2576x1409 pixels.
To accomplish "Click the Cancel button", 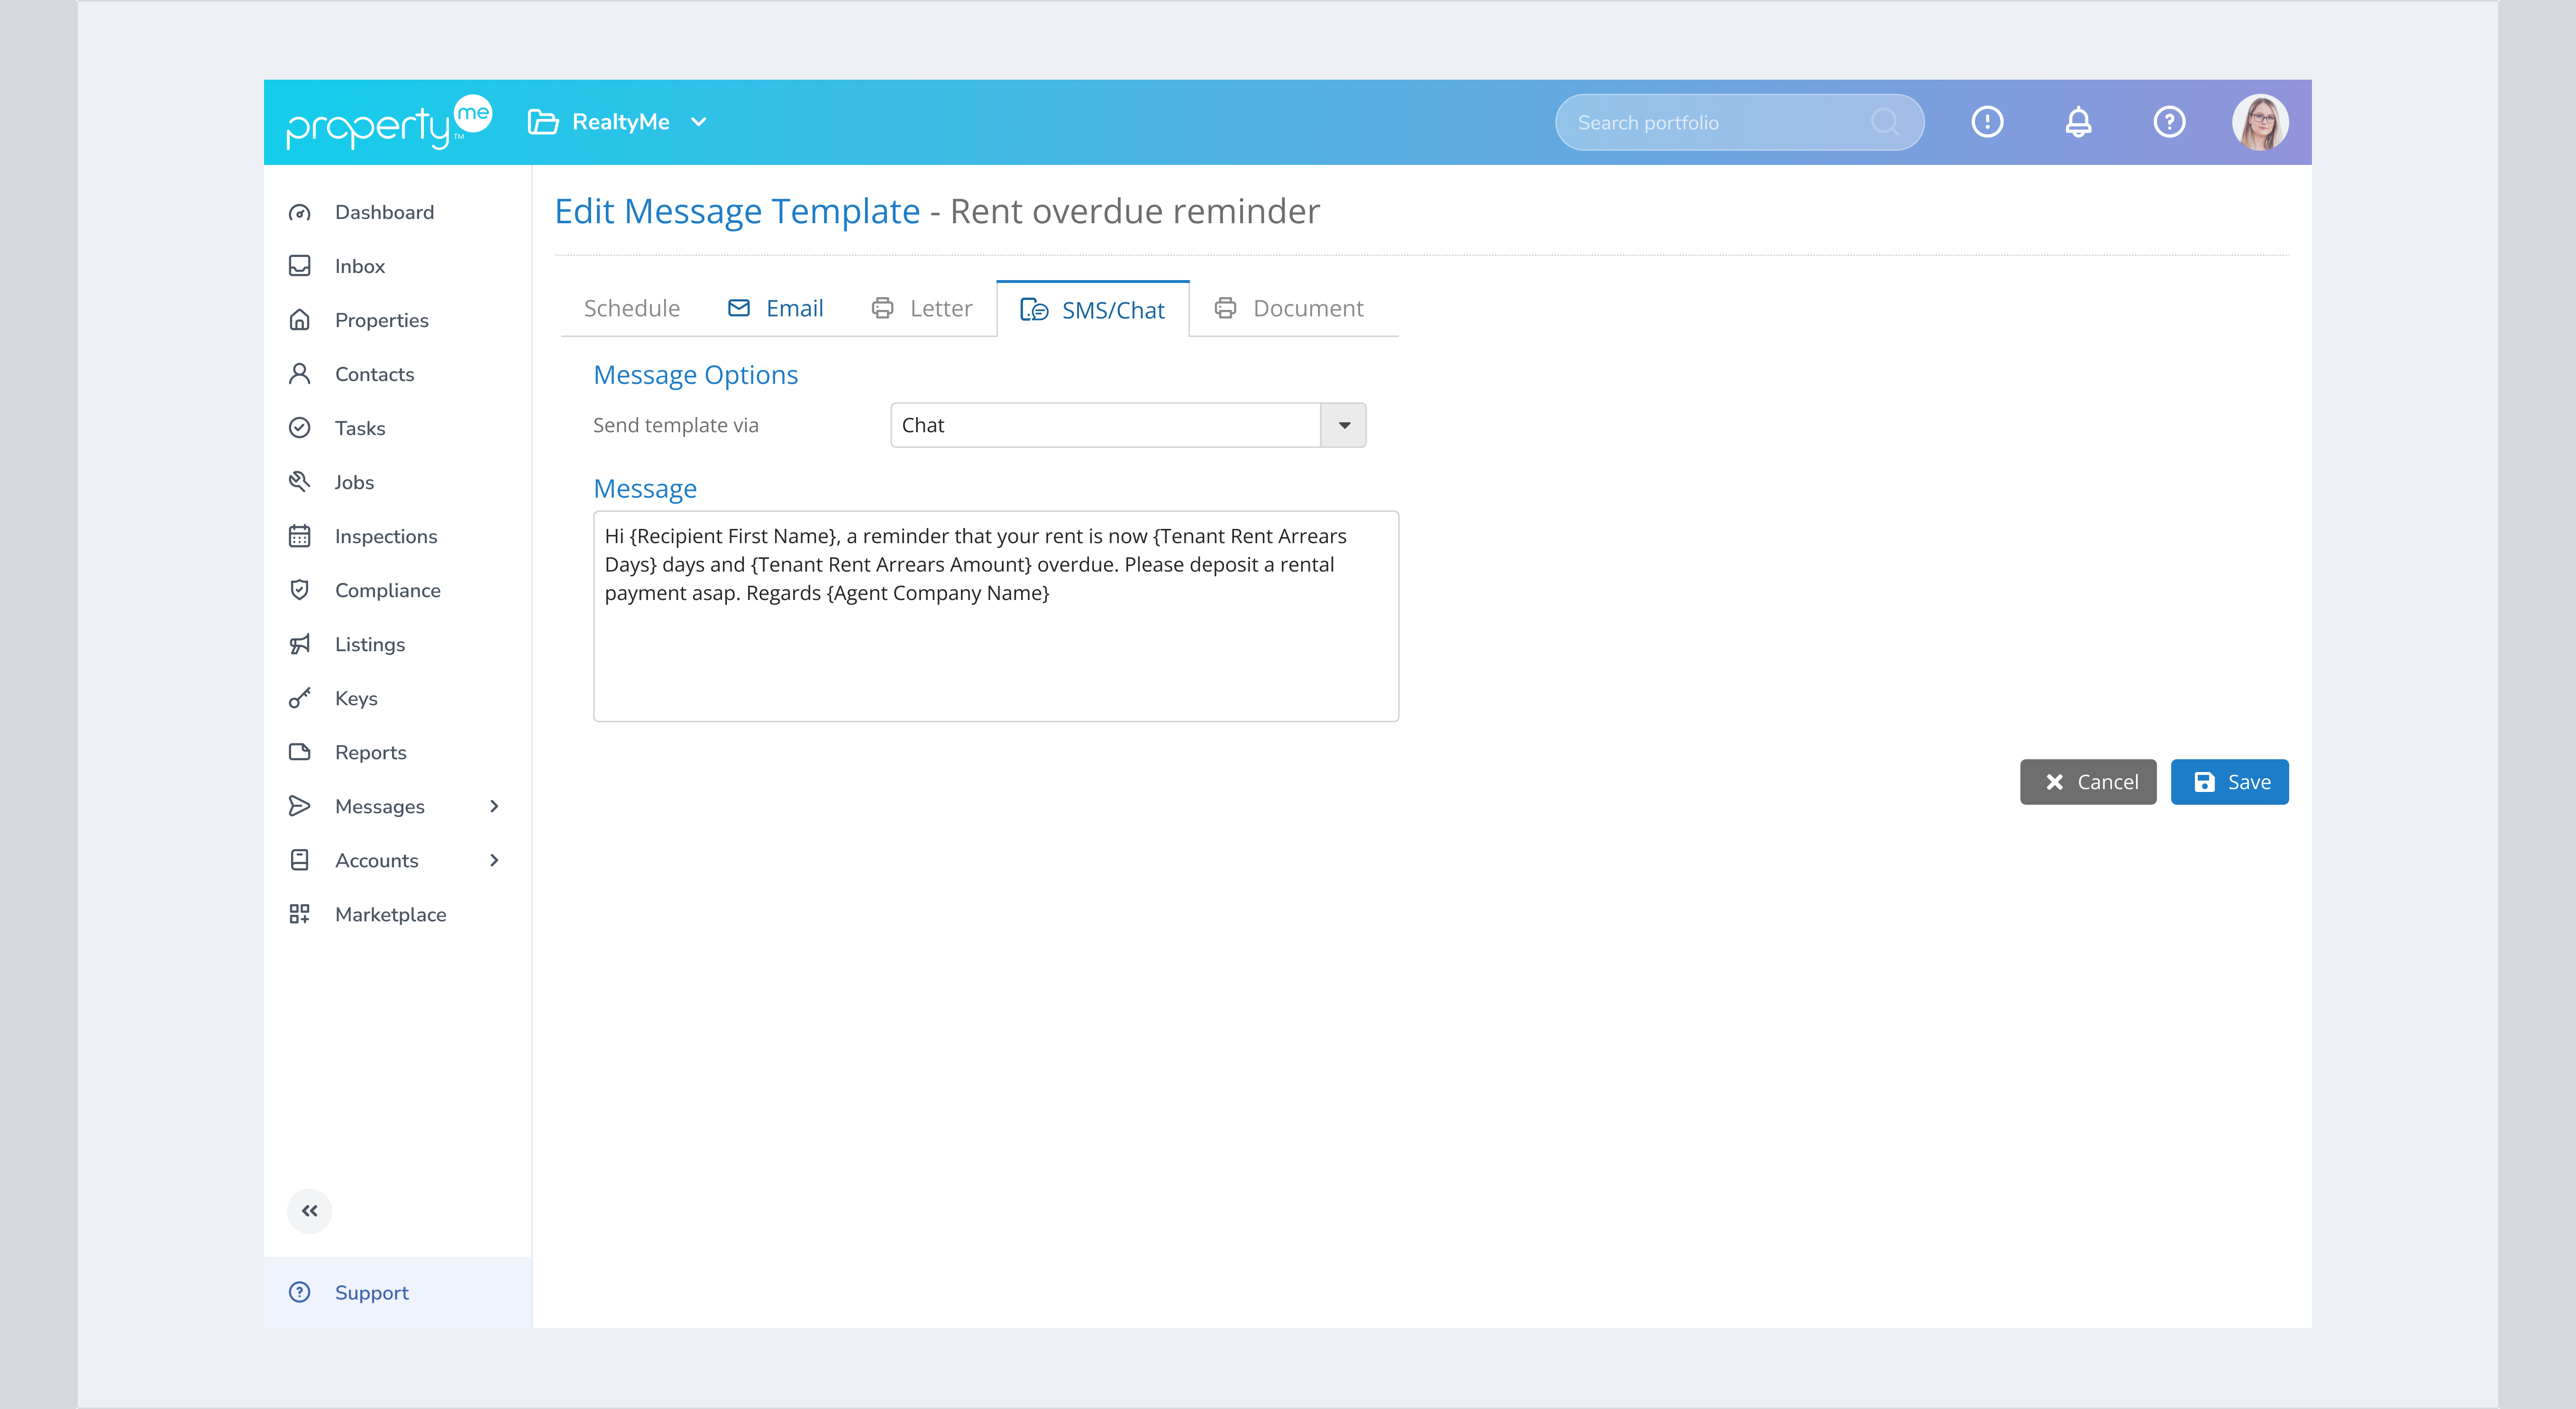I will coord(2088,782).
